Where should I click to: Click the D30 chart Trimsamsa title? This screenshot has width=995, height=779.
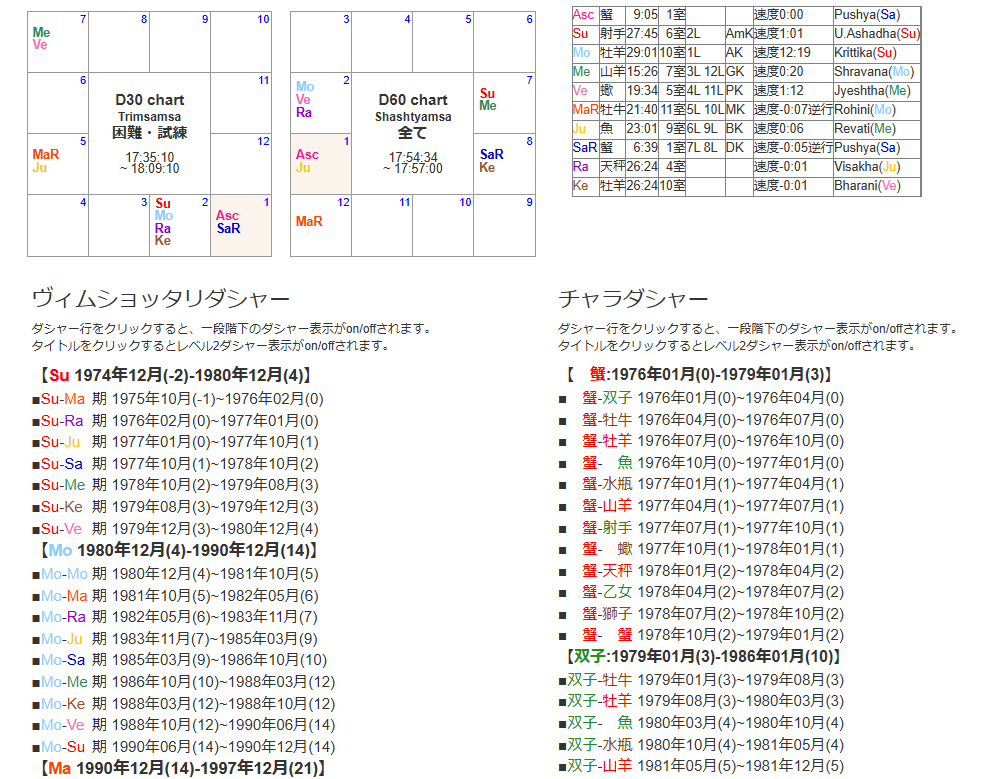[149, 100]
